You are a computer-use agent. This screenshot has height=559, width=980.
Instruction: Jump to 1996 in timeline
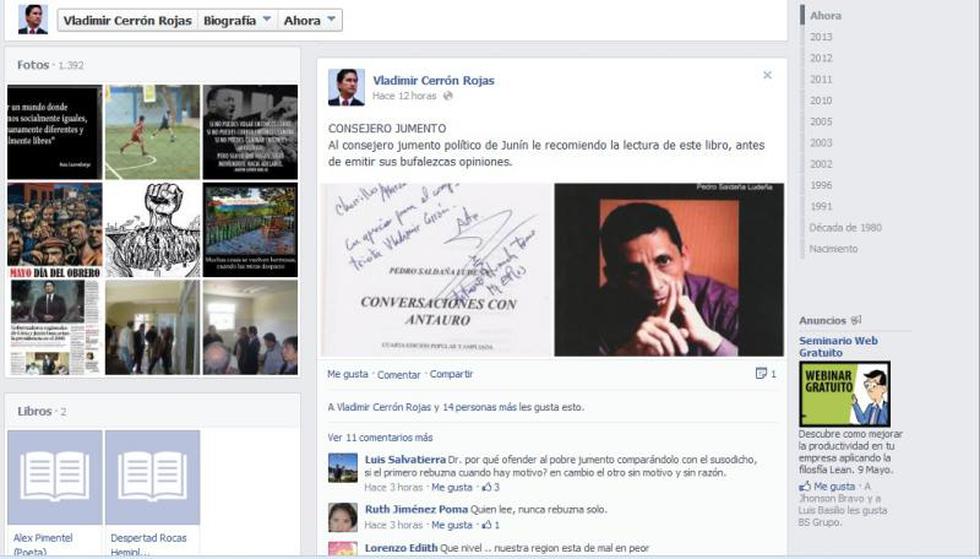tap(821, 185)
